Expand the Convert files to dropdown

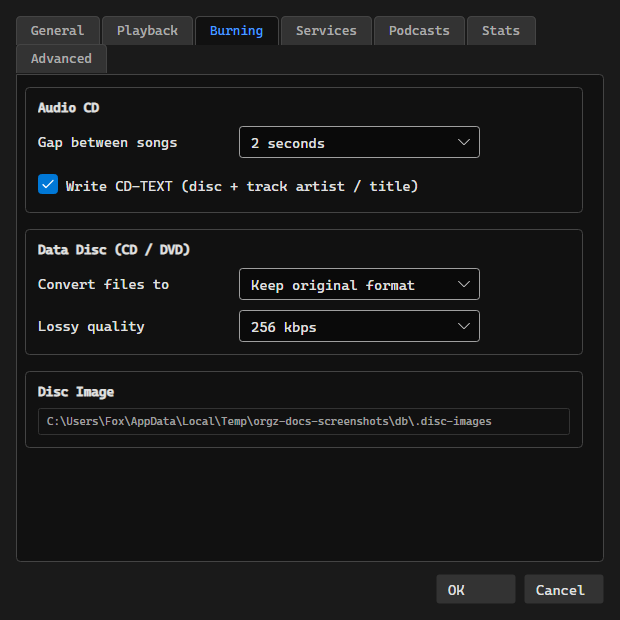359,284
